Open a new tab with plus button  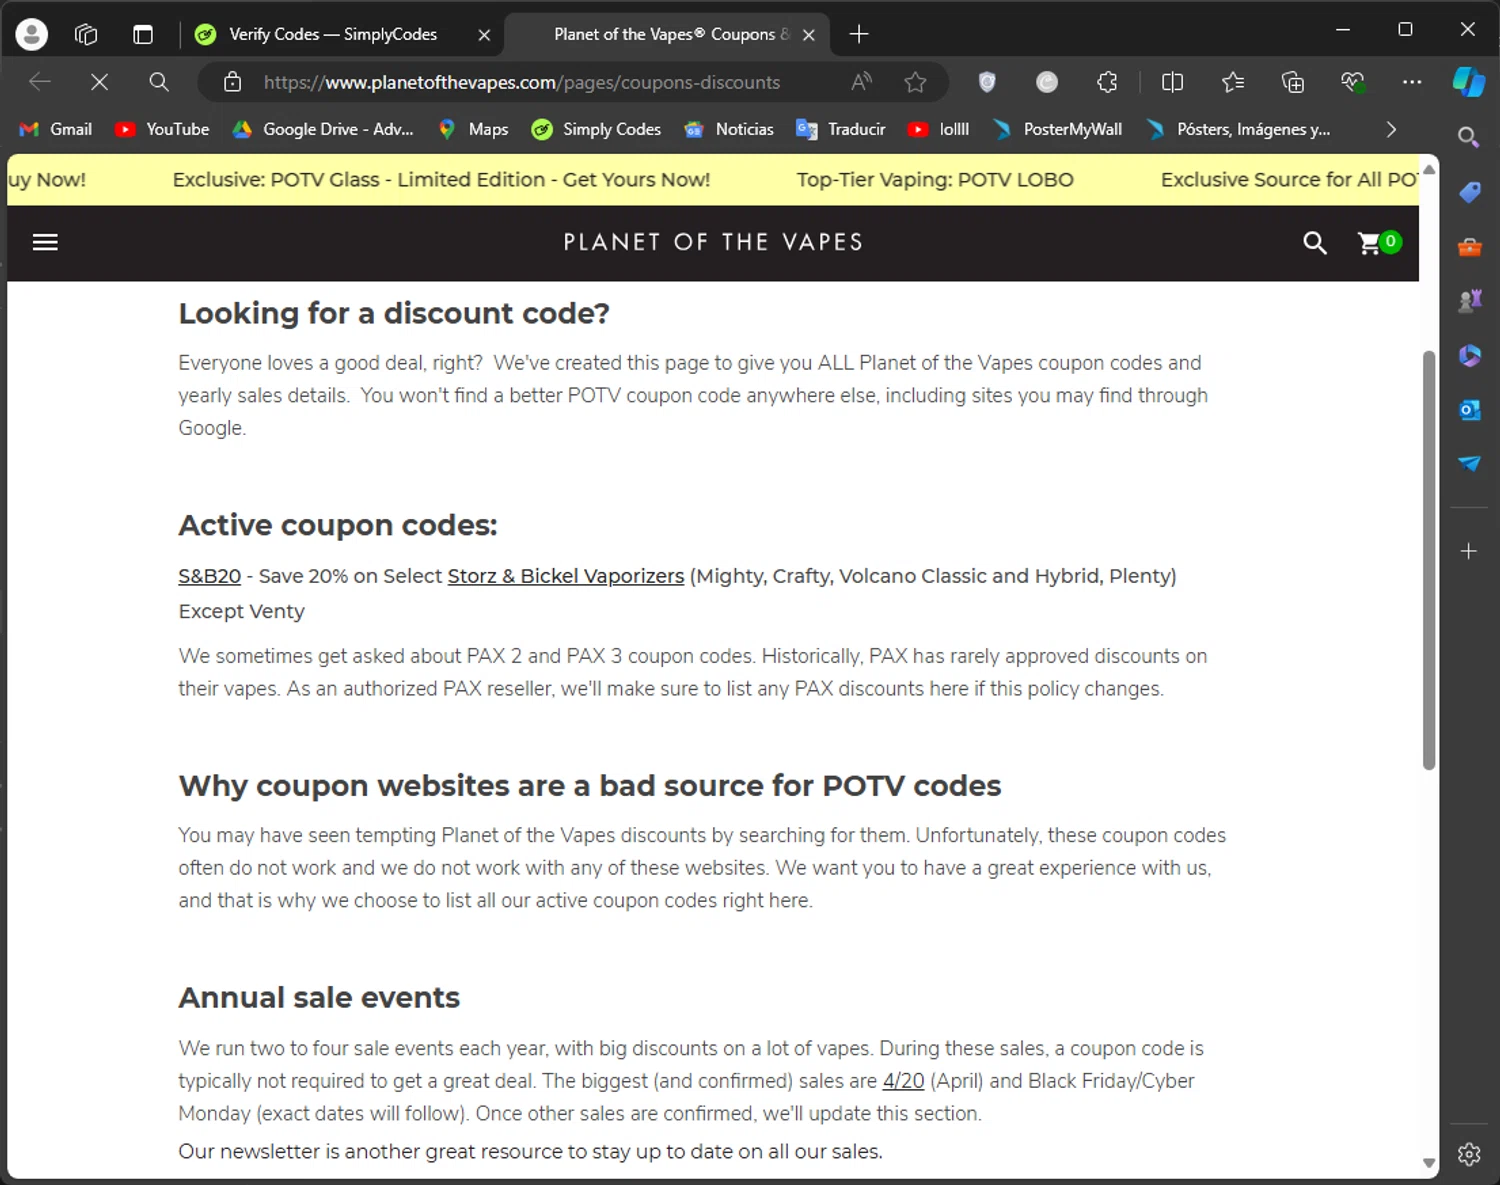[x=858, y=34]
